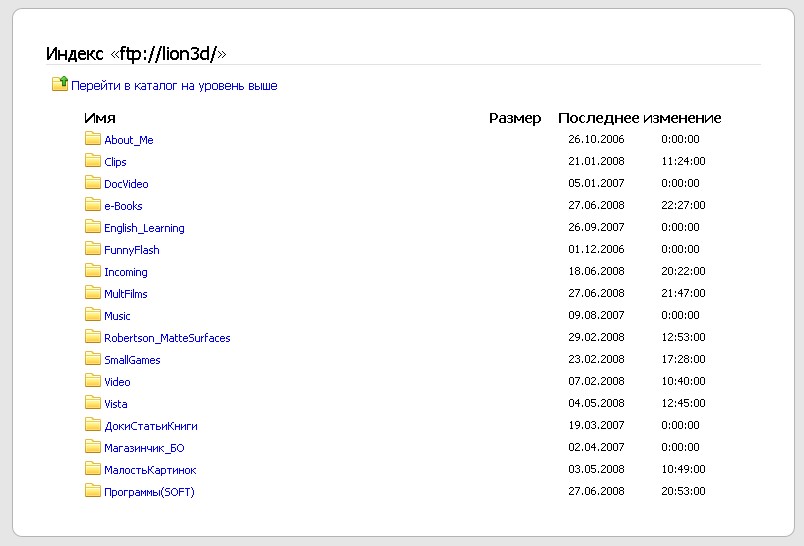Click the folder icon beside Clips
This screenshot has width=804, height=546.
pyautogui.click(x=93, y=162)
